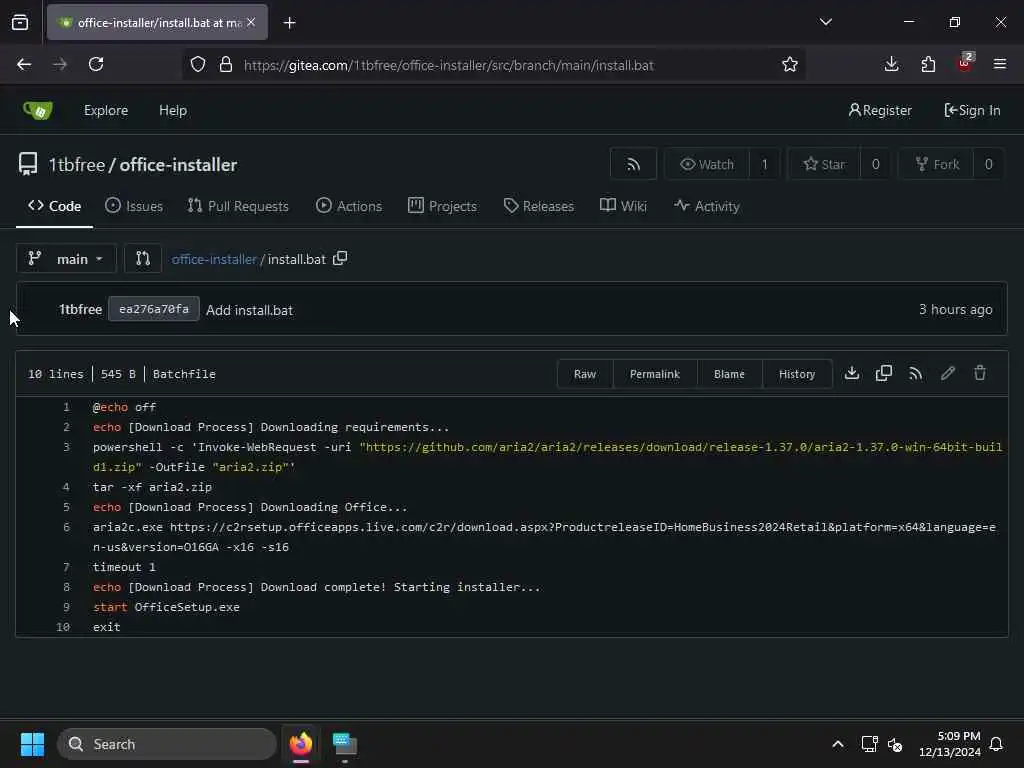
Task: Download the install.bat file
Action: 852,374
